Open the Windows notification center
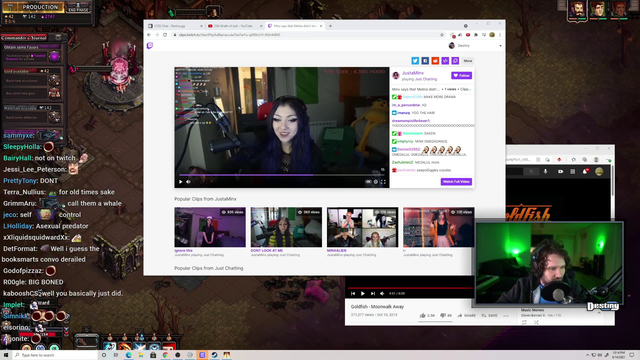Screen dimensions: 640x360 632,355
